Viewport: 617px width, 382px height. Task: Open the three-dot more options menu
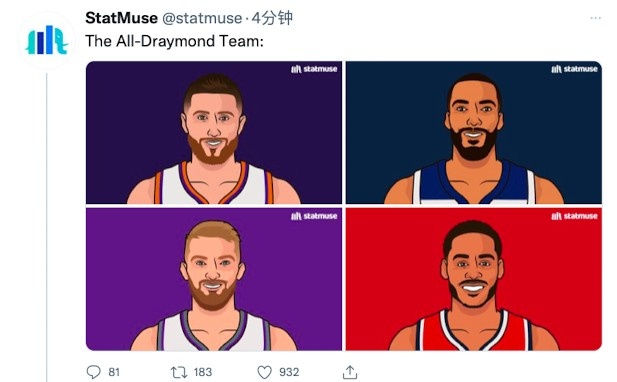click(595, 18)
